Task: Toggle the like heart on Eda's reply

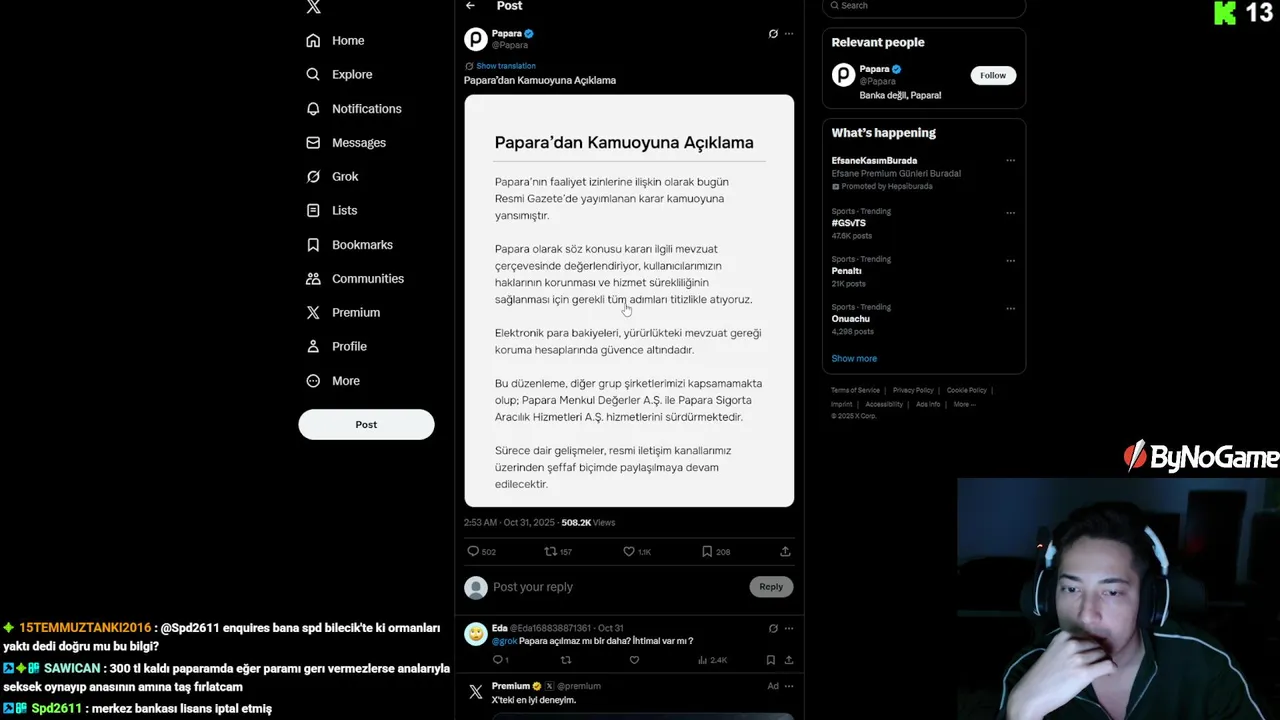Action: 634,660
